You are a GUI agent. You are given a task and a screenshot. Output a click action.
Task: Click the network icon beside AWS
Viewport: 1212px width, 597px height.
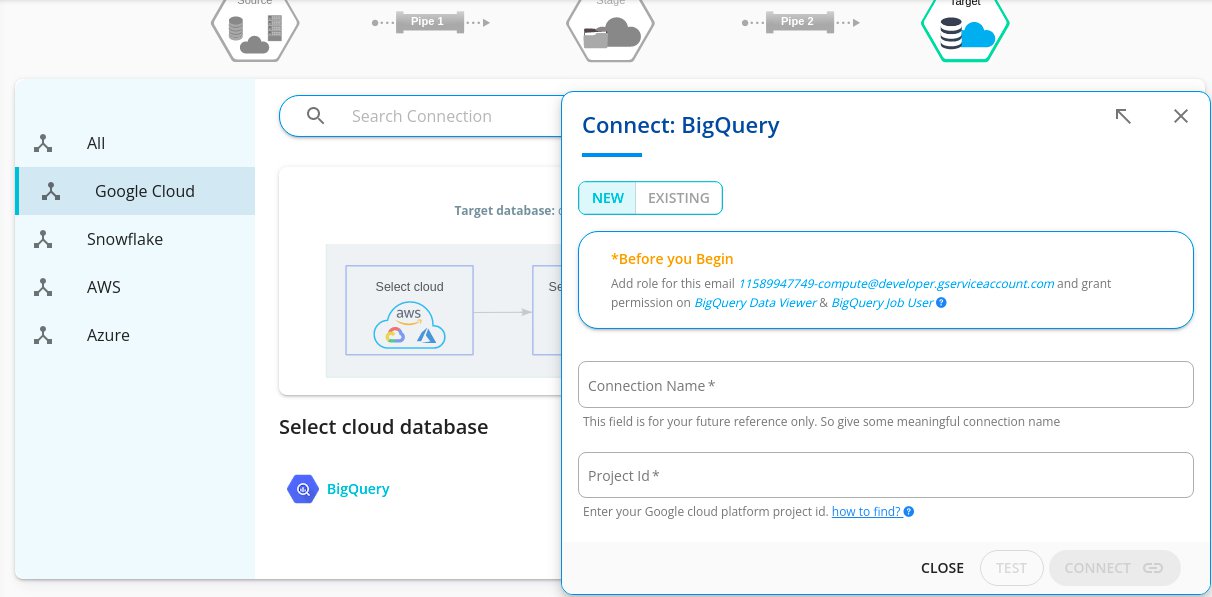[x=43, y=287]
